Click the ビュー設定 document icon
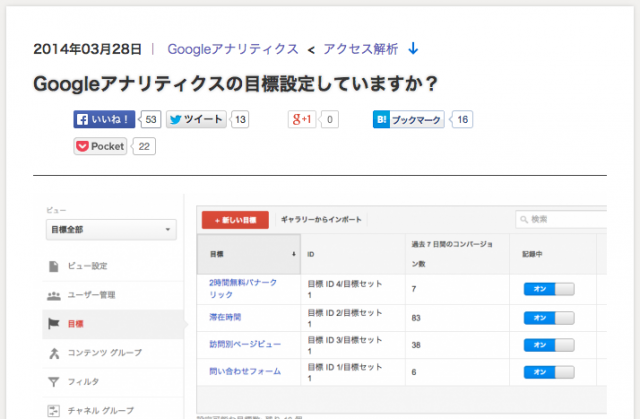Viewport: 640px width, 419px height. [x=53, y=266]
